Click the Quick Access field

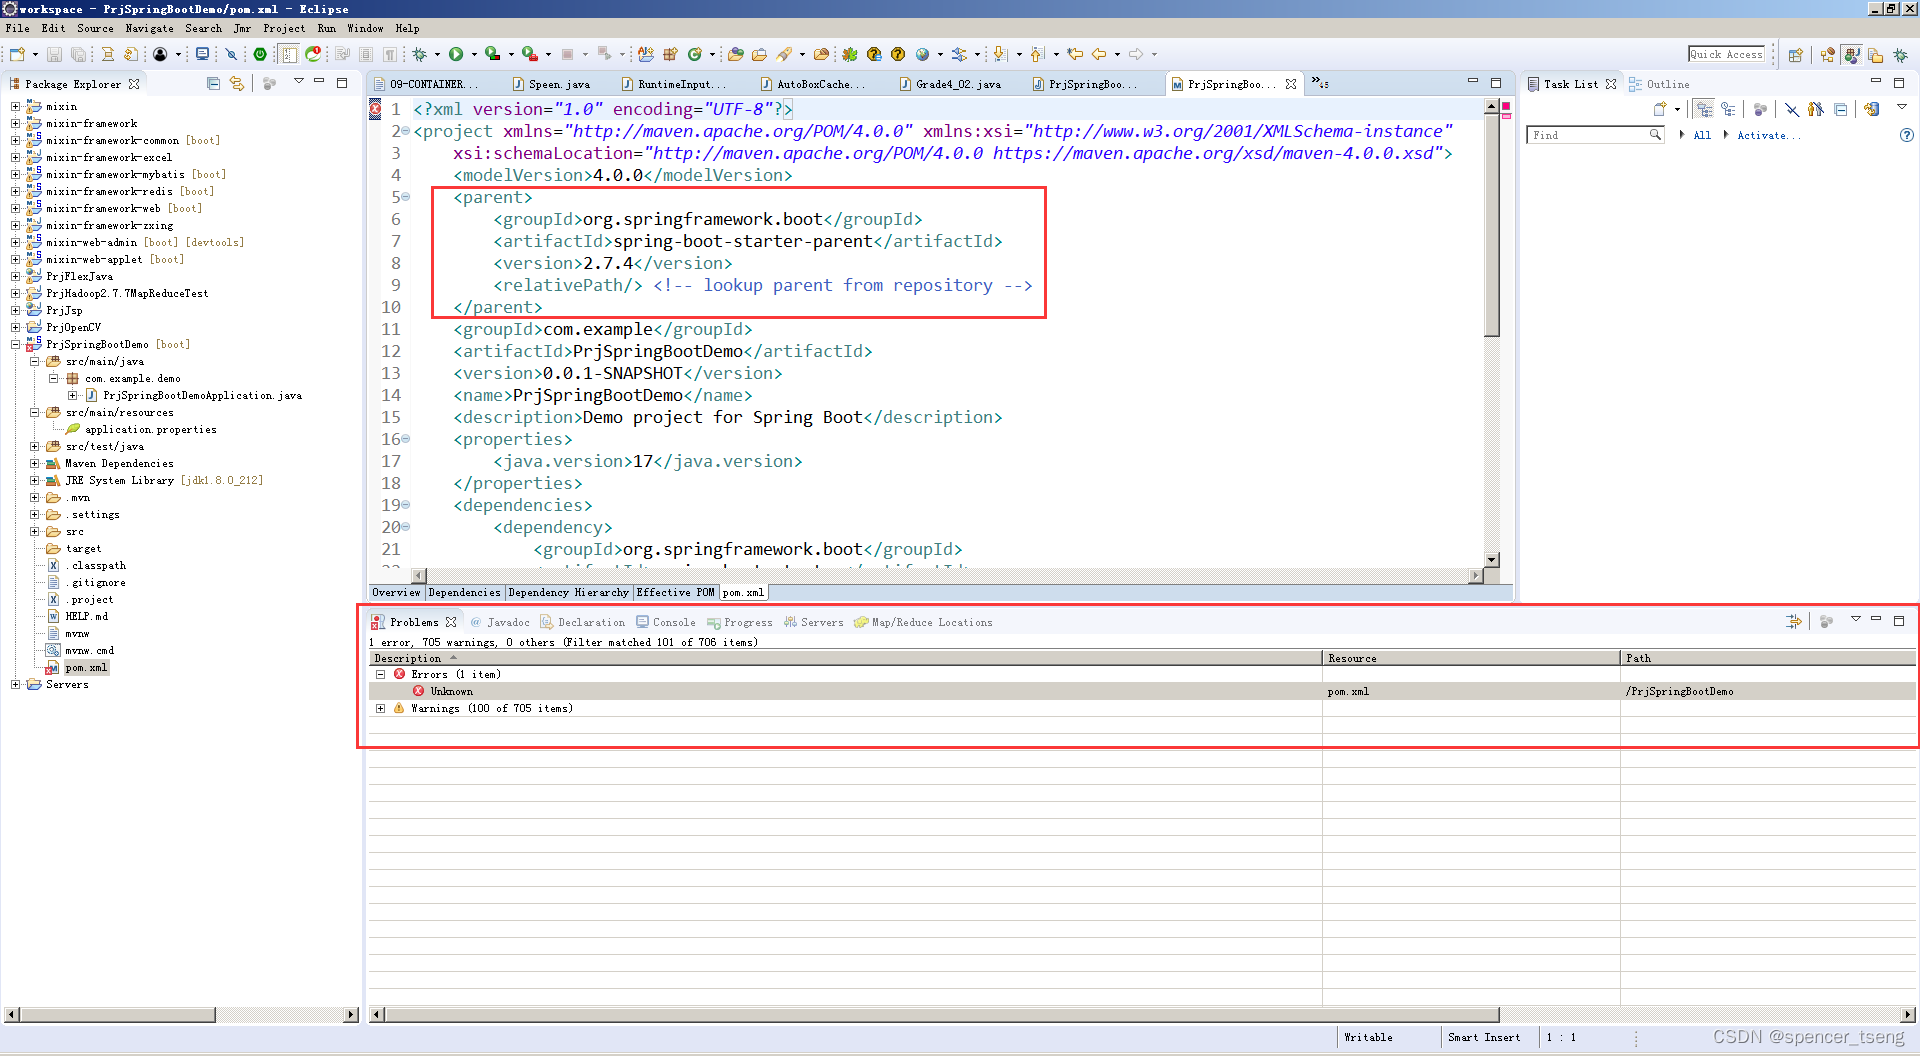point(1727,54)
